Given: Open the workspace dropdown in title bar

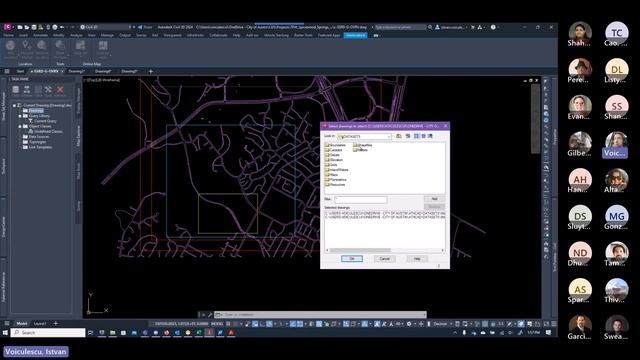Looking at the screenshot, I should (x=130, y=27).
